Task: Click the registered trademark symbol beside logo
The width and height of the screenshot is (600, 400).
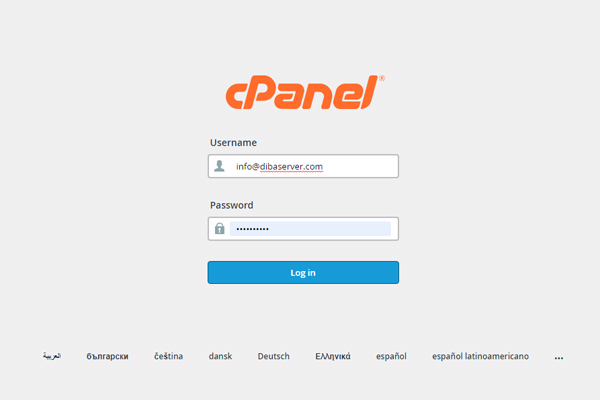Action: [382, 78]
